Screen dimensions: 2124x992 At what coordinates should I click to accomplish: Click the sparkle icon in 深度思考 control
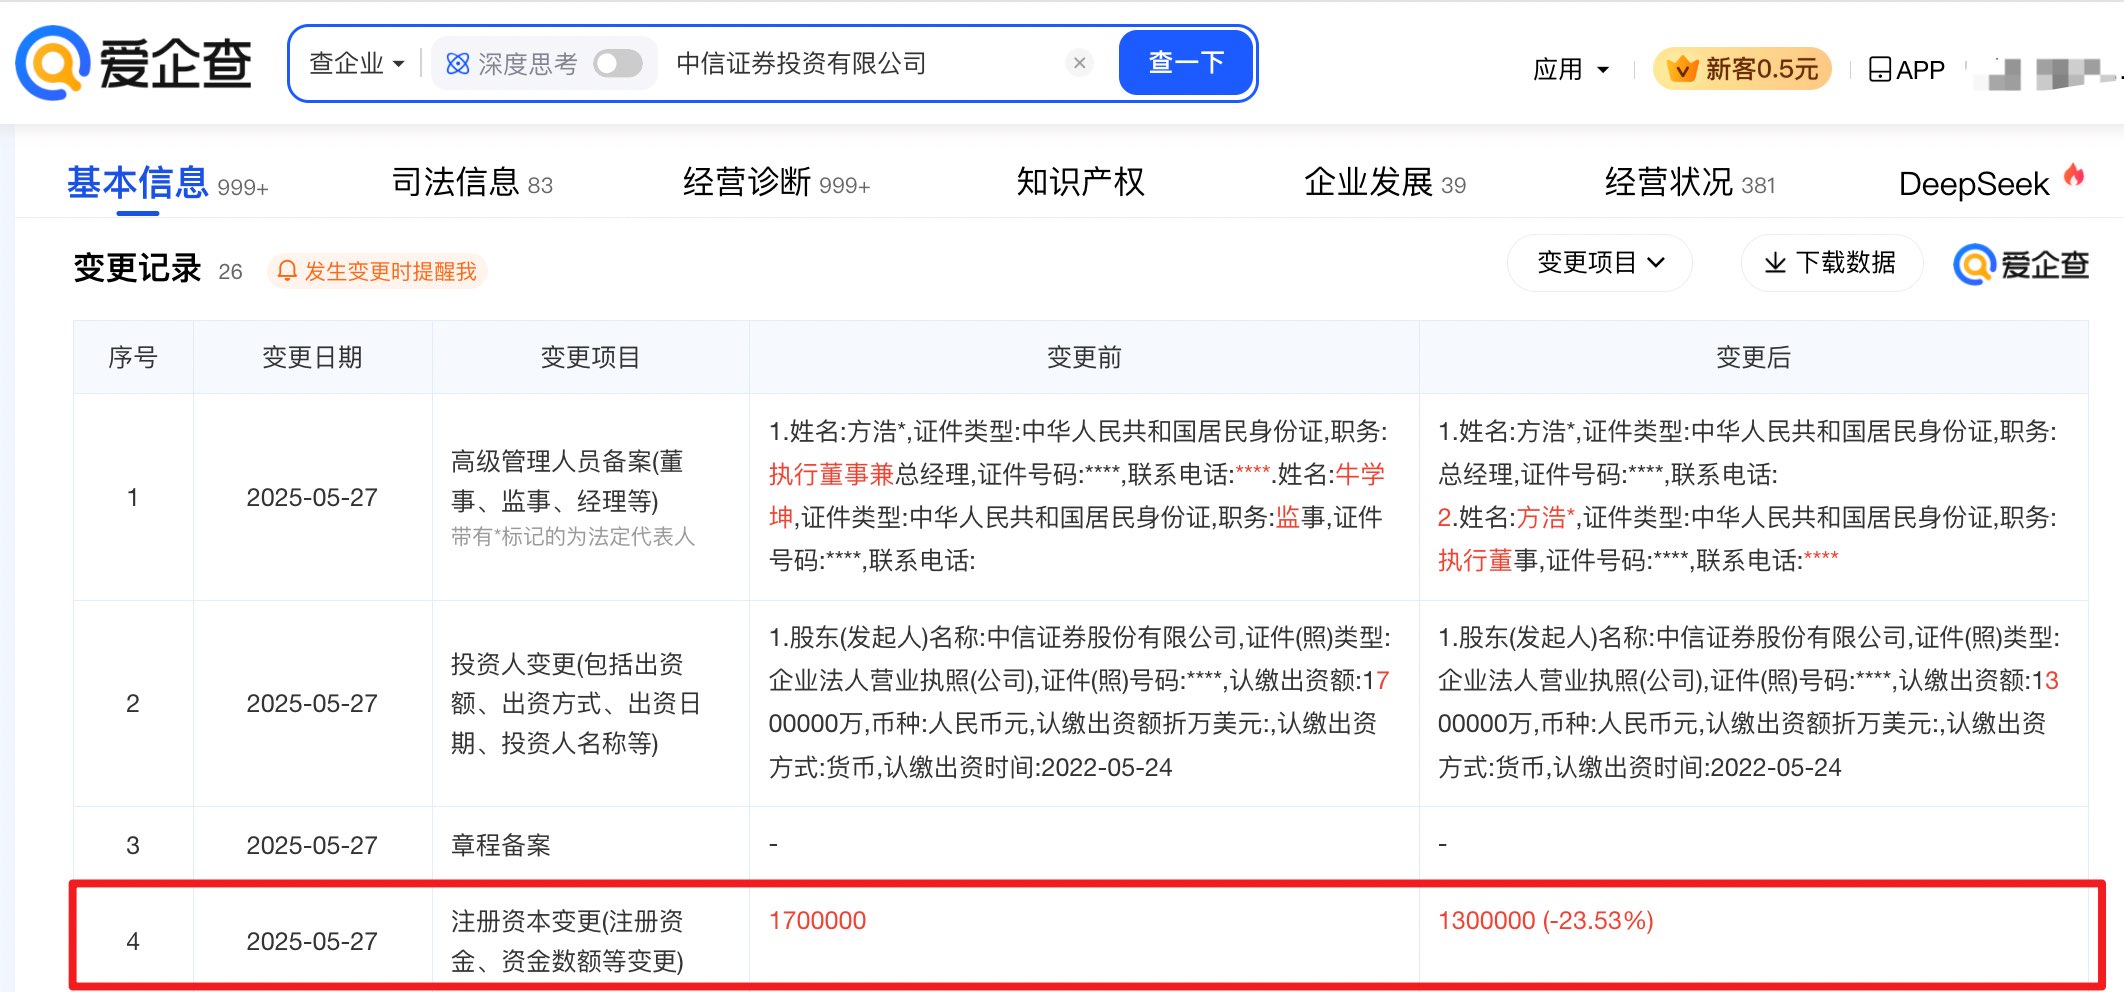[x=458, y=62]
